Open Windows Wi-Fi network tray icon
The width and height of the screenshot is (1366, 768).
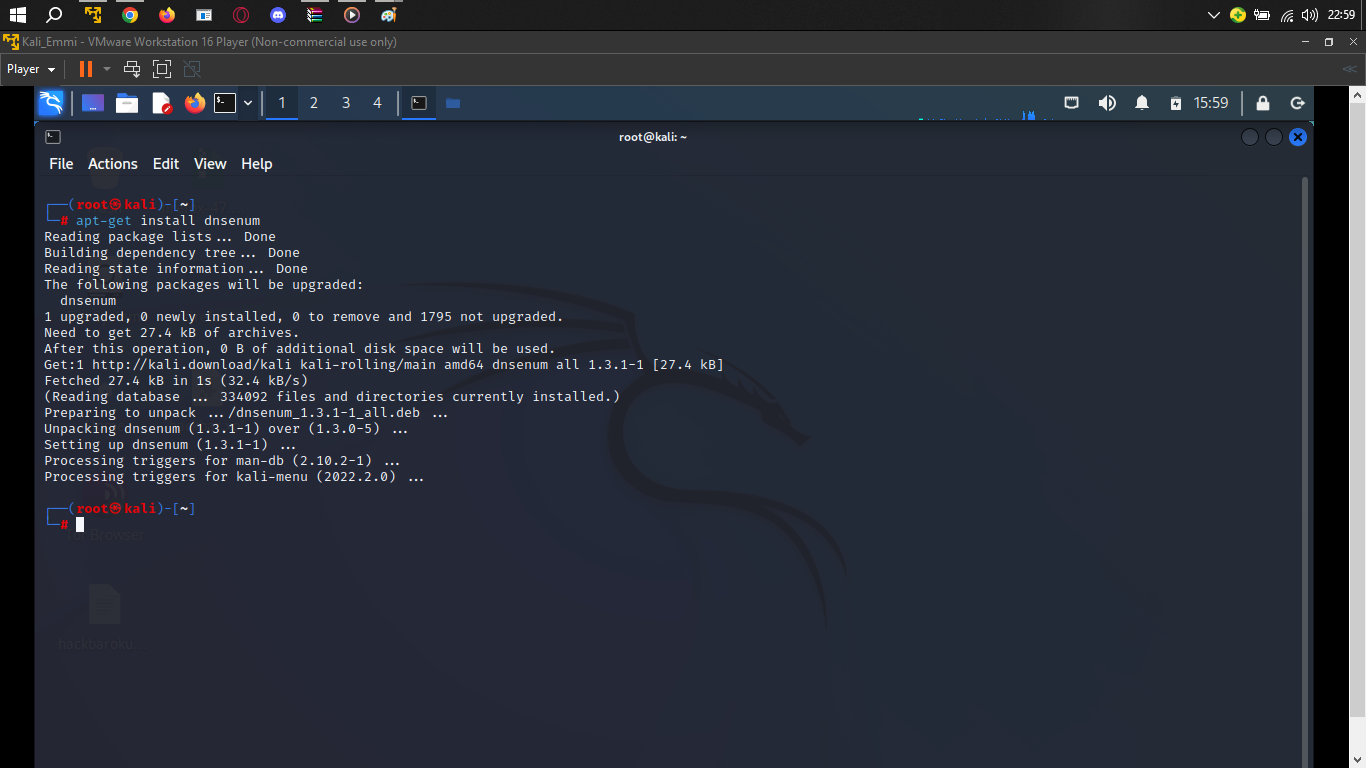coord(1286,15)
